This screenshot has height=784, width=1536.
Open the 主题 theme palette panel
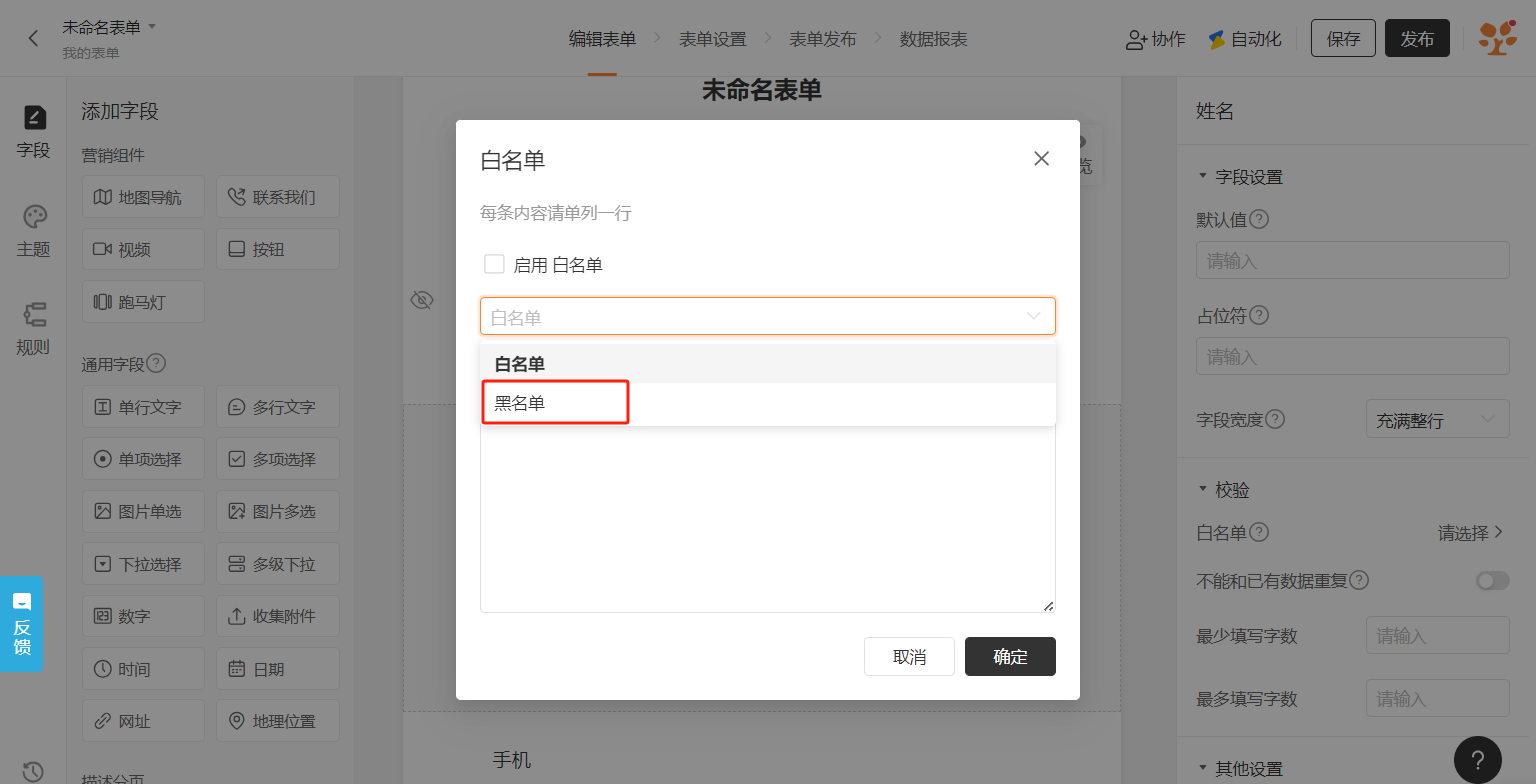pos(33,232)
